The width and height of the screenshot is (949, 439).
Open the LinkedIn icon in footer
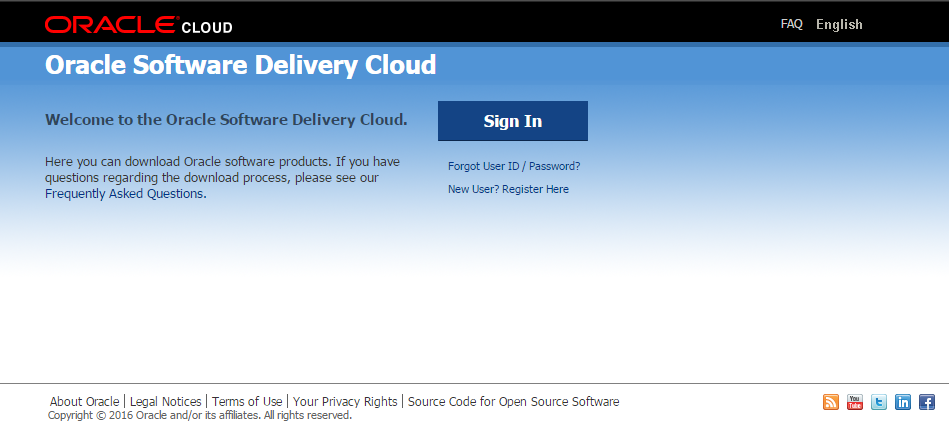(903, 402)
